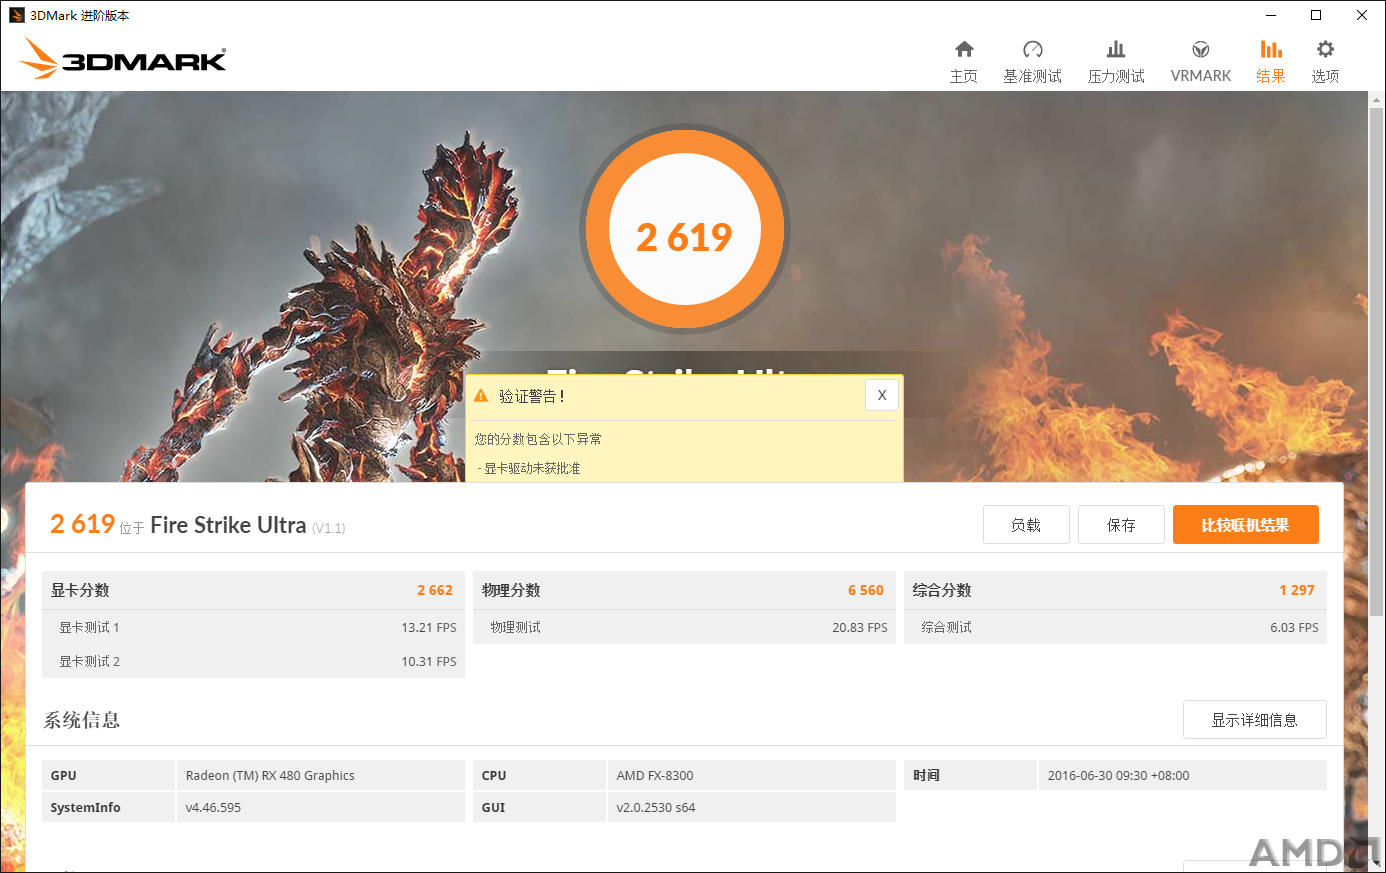Click the 比较联机结果 orange button
Viewport: 1386px width, 873px height.
click(1246, 525)
